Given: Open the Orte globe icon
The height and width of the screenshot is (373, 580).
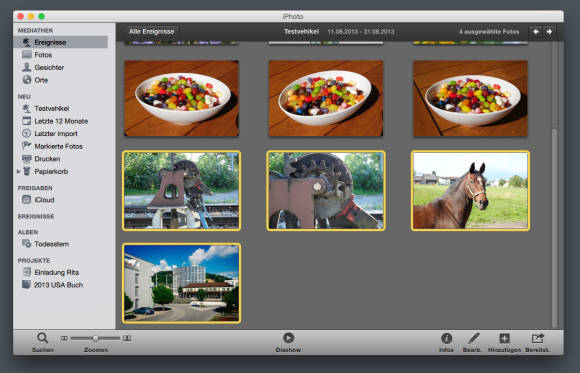Looking at the screenshot, I should (27, 80).
